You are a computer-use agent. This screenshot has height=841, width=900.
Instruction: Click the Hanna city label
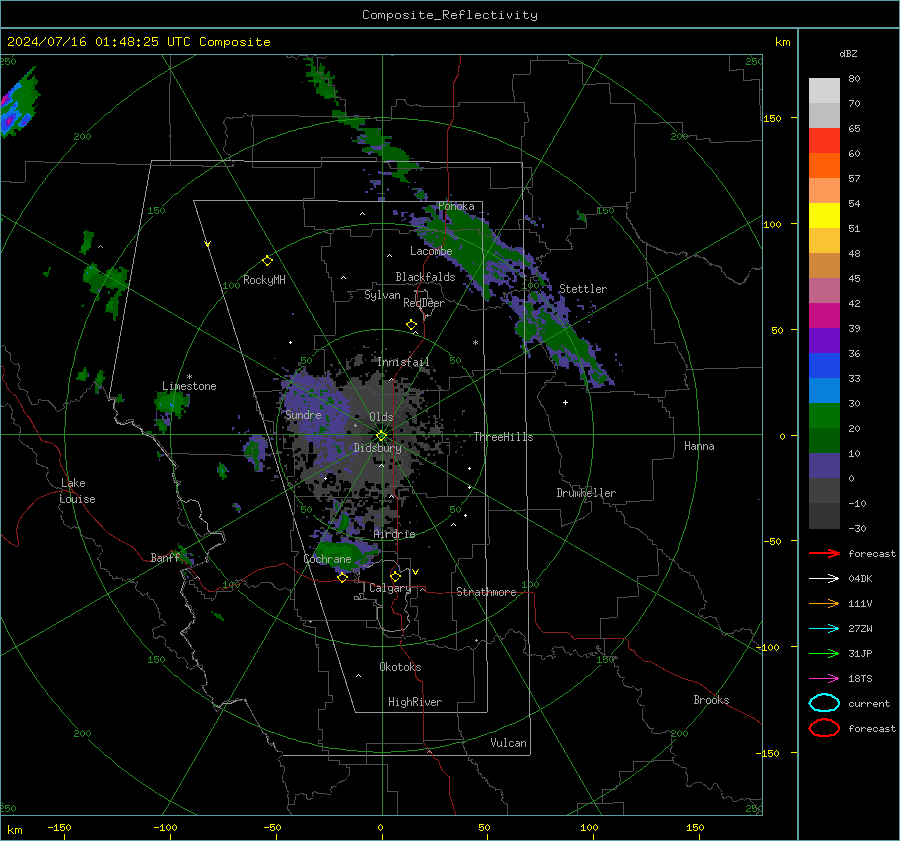pyautogui.click(x=699, y=446)
